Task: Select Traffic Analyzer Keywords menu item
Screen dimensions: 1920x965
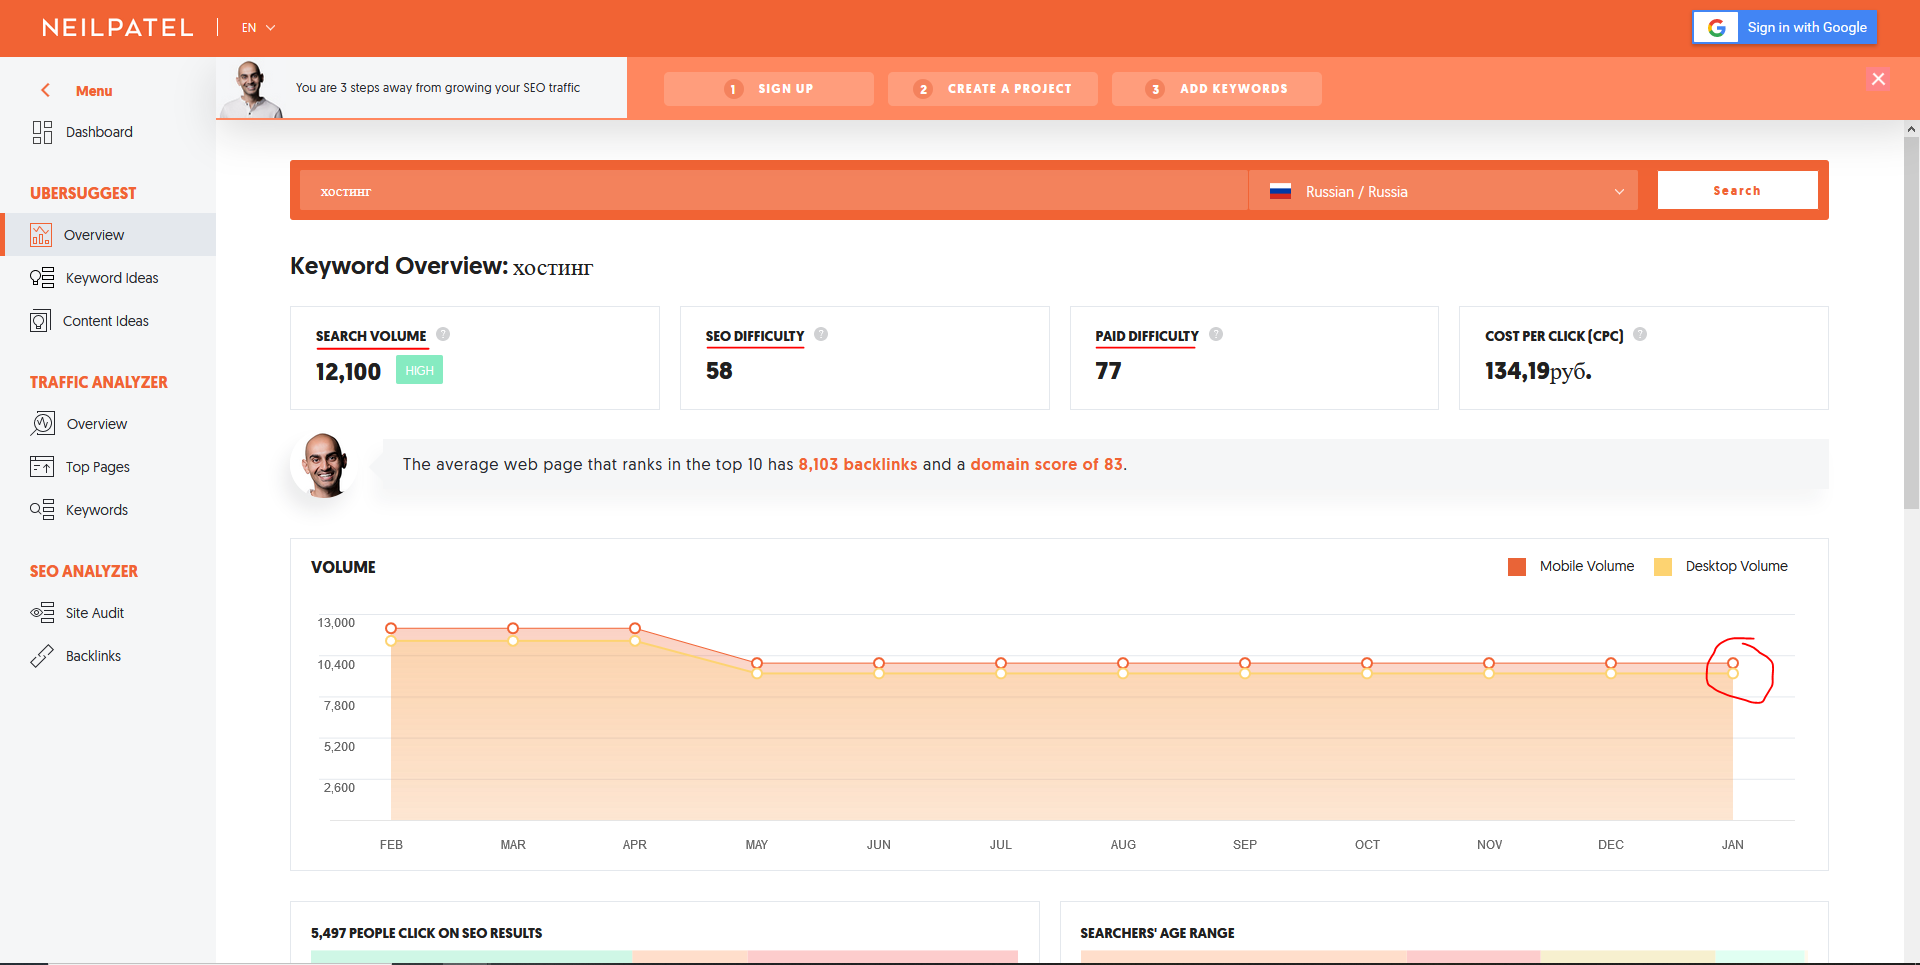Action: click(96, 510)
